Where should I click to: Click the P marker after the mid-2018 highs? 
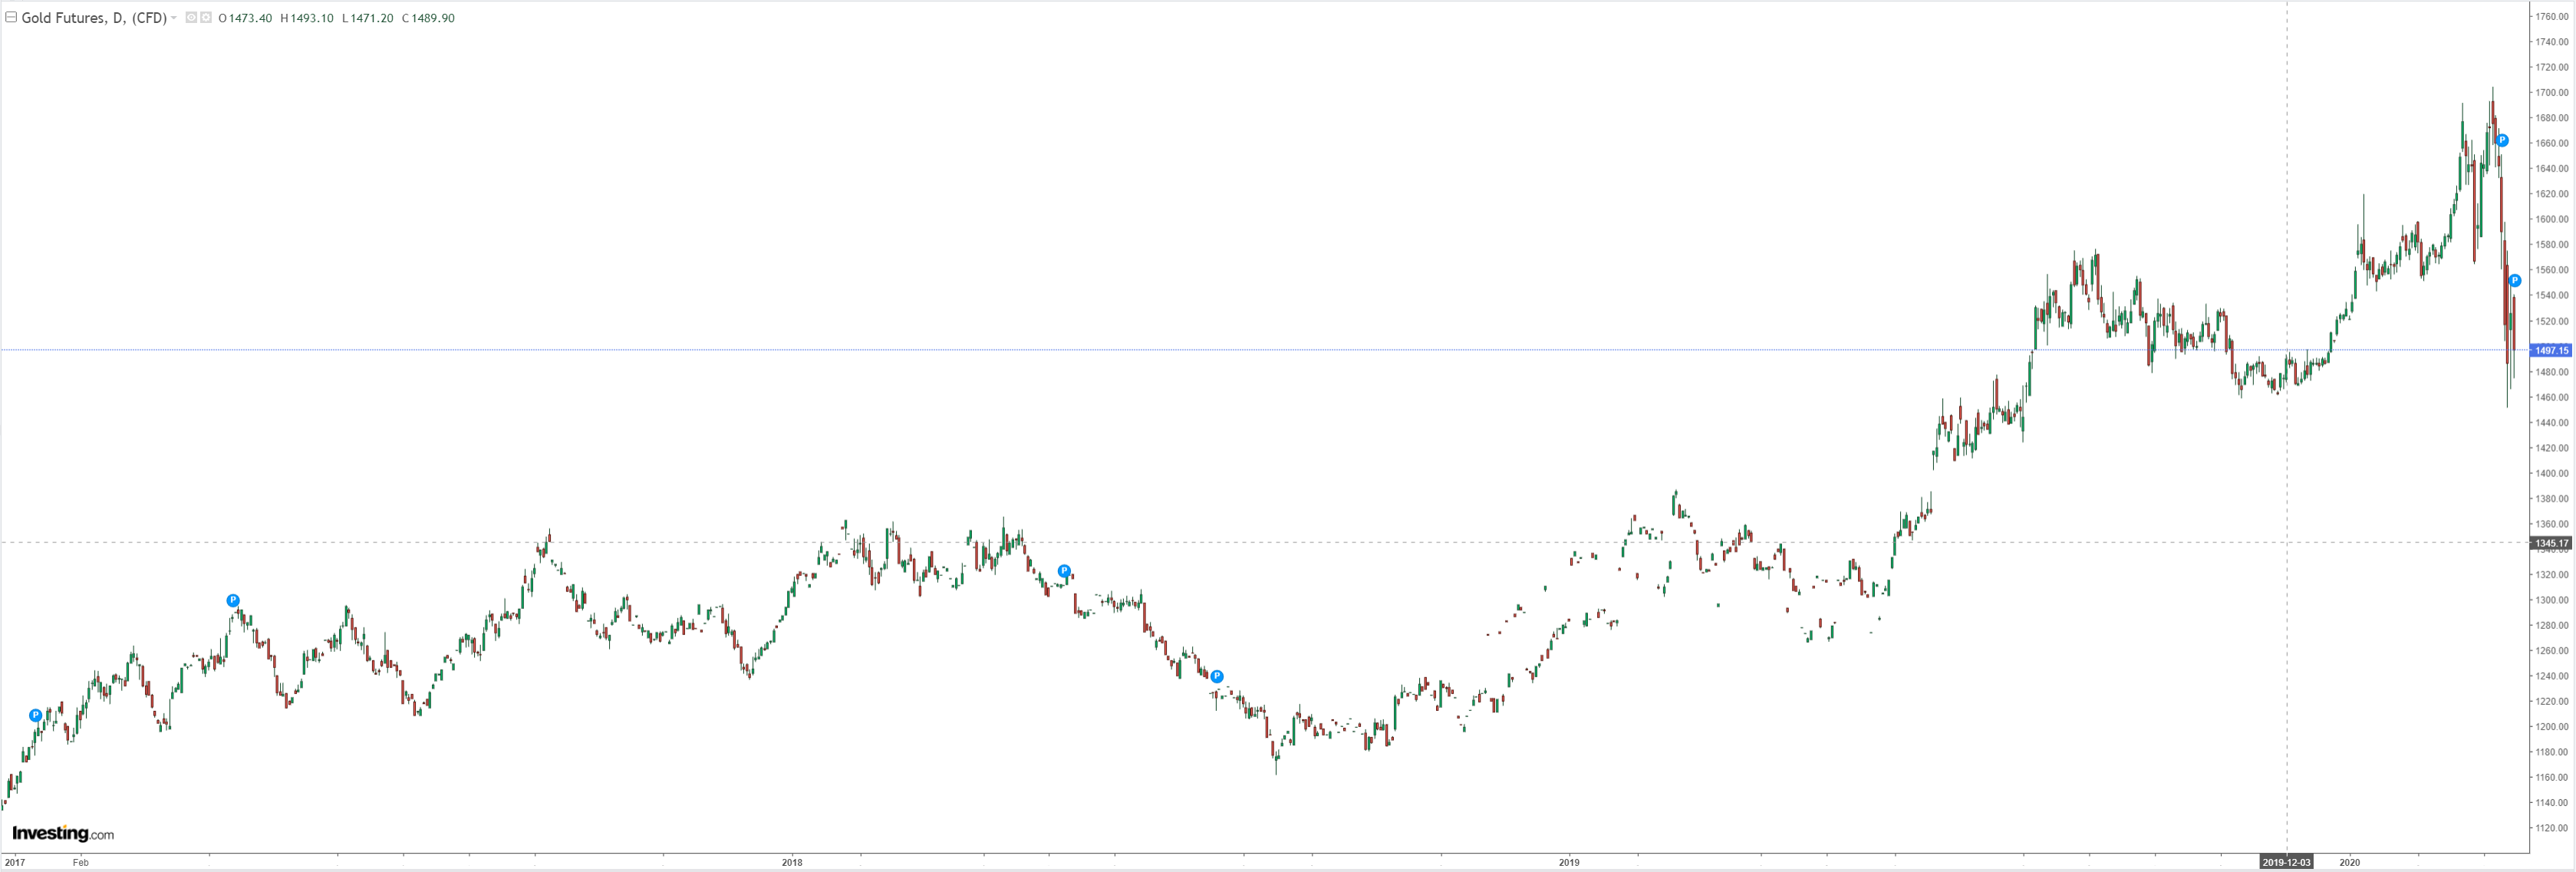click(1064, 571)
